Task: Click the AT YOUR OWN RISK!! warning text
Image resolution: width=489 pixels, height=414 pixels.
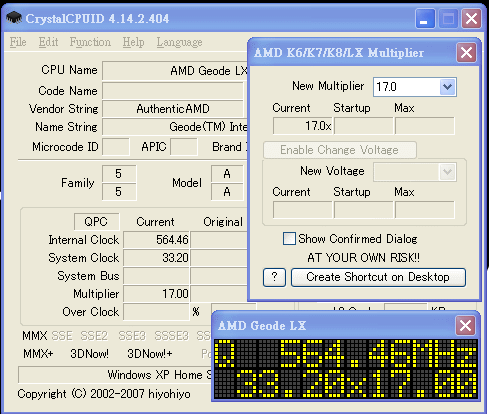Action: (x=364, y=258)
